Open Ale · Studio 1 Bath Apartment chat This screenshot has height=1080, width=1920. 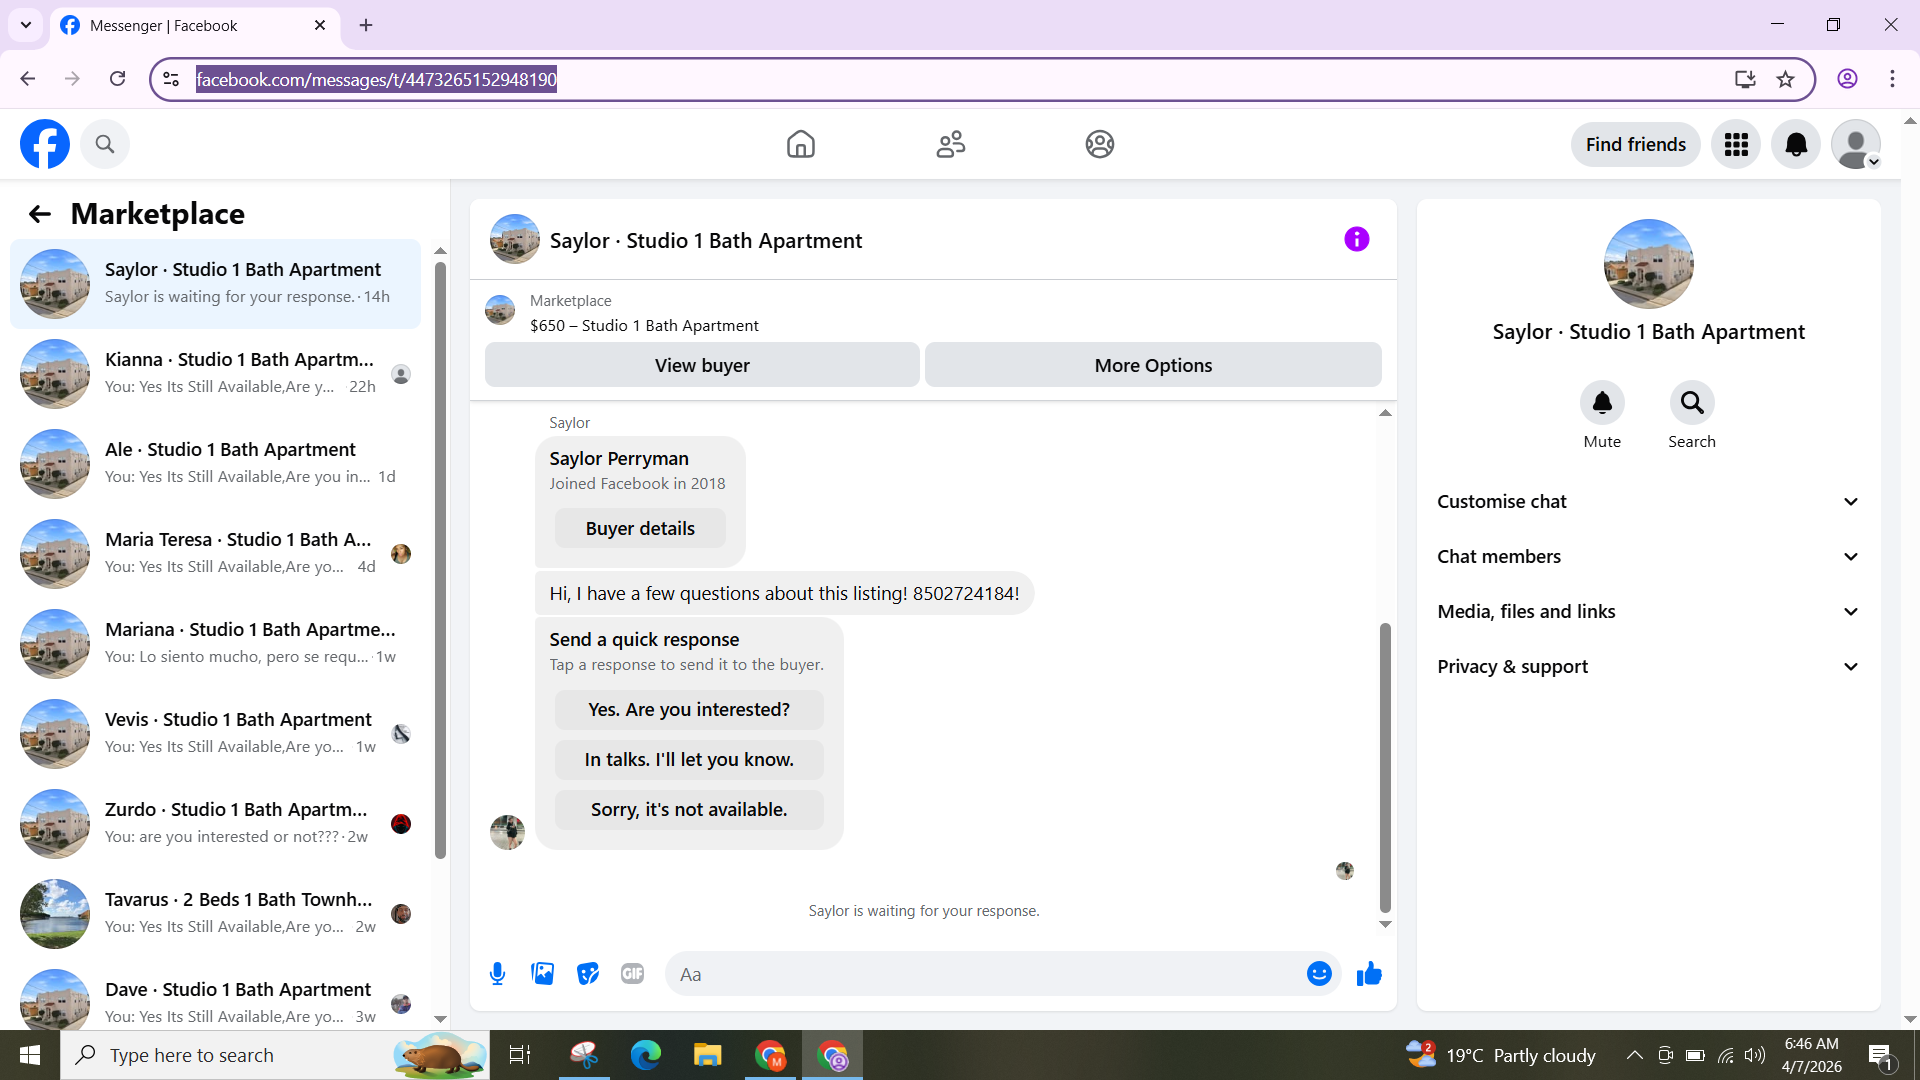coord(215,463)
